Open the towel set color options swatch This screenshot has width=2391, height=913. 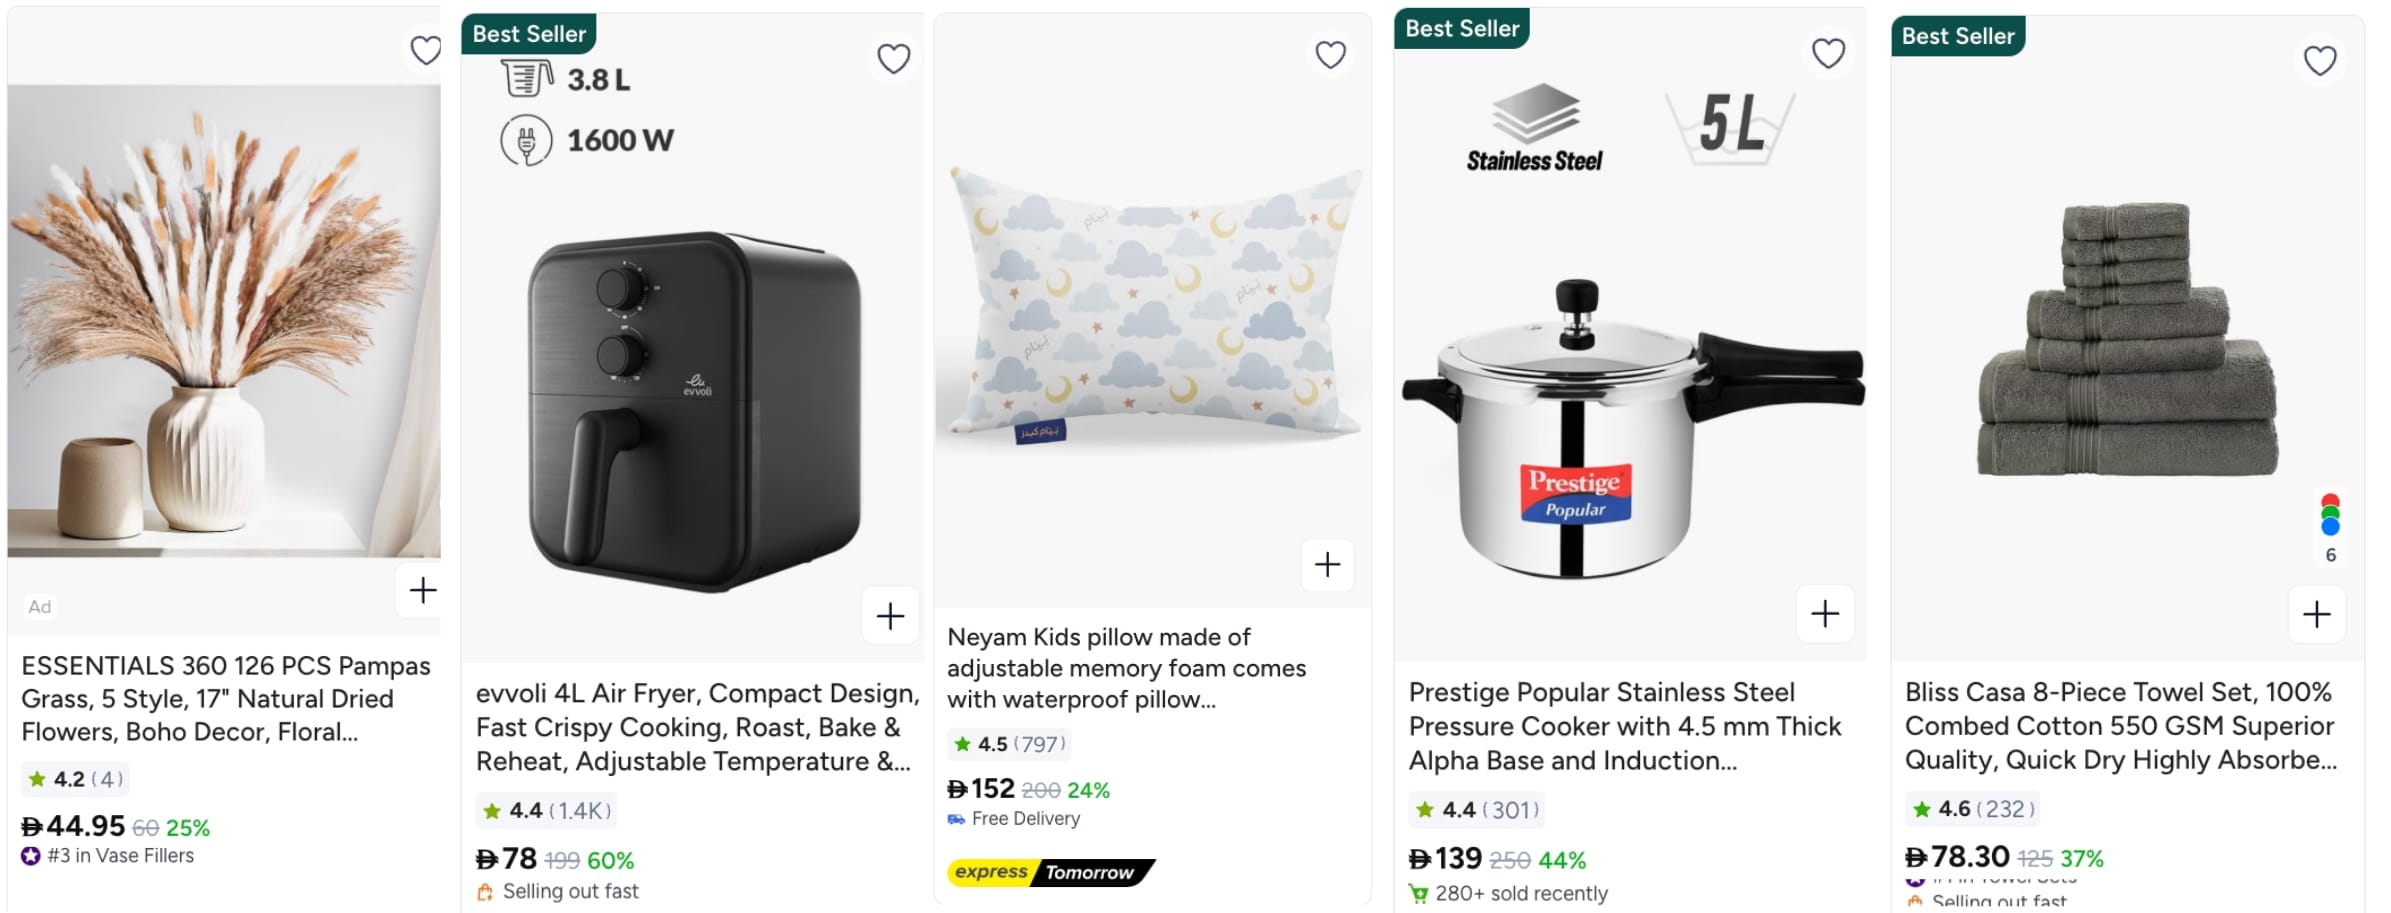pyautogui.click(x=2330, y=514)
